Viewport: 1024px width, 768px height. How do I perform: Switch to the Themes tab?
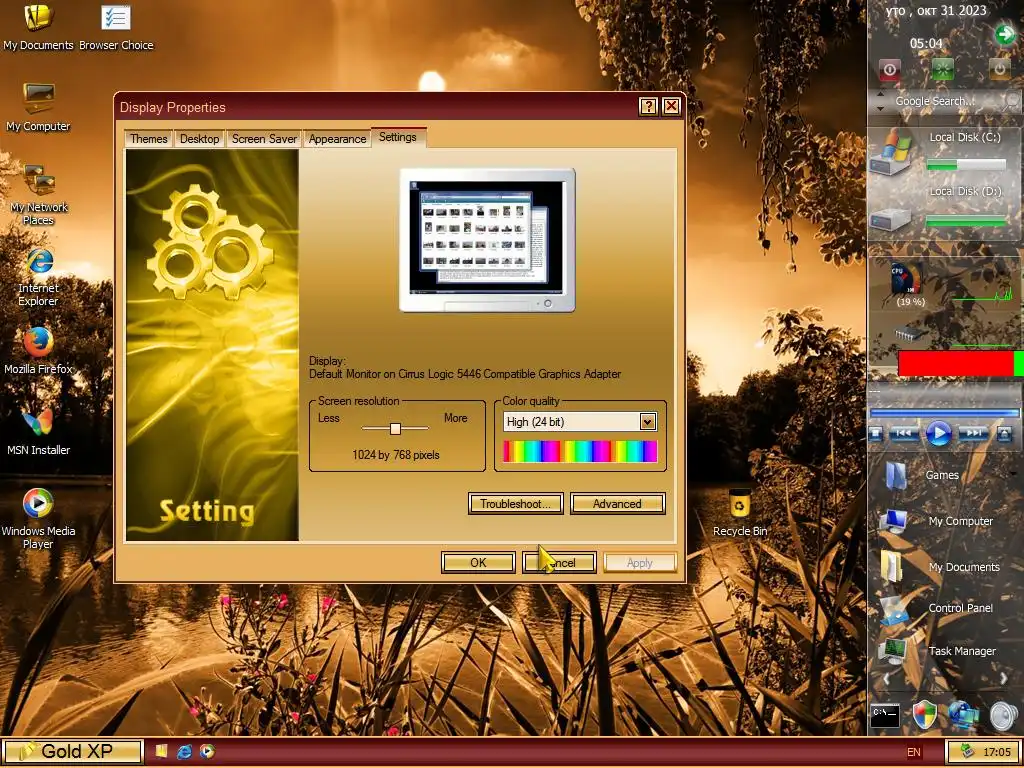click(149, 138)
